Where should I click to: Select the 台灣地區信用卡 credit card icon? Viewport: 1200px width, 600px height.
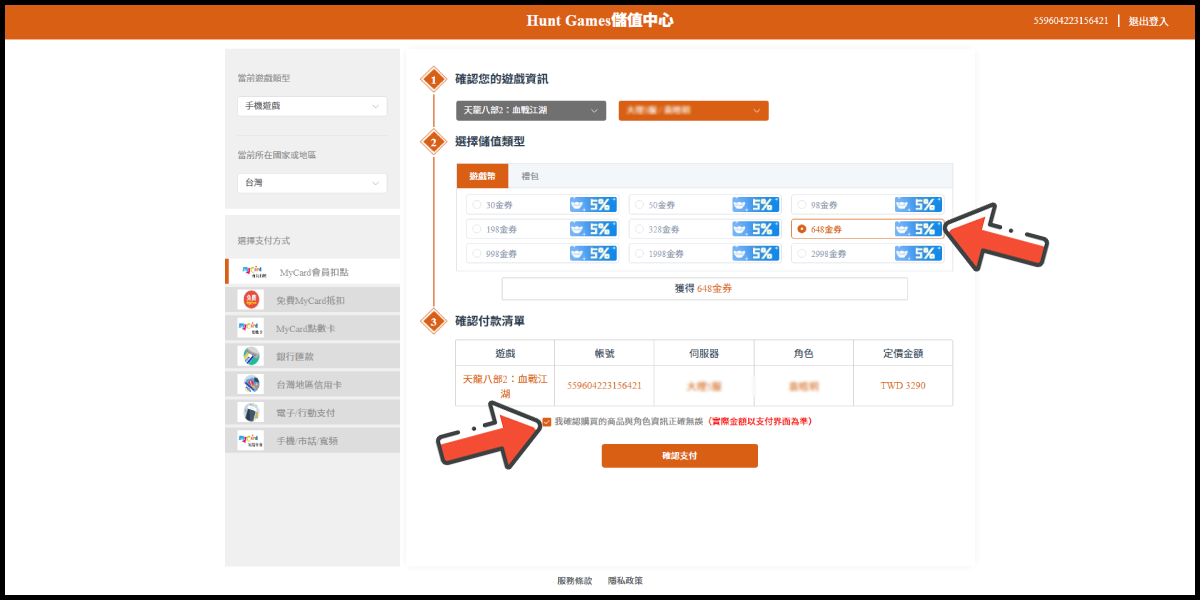(x=250, y=384)
